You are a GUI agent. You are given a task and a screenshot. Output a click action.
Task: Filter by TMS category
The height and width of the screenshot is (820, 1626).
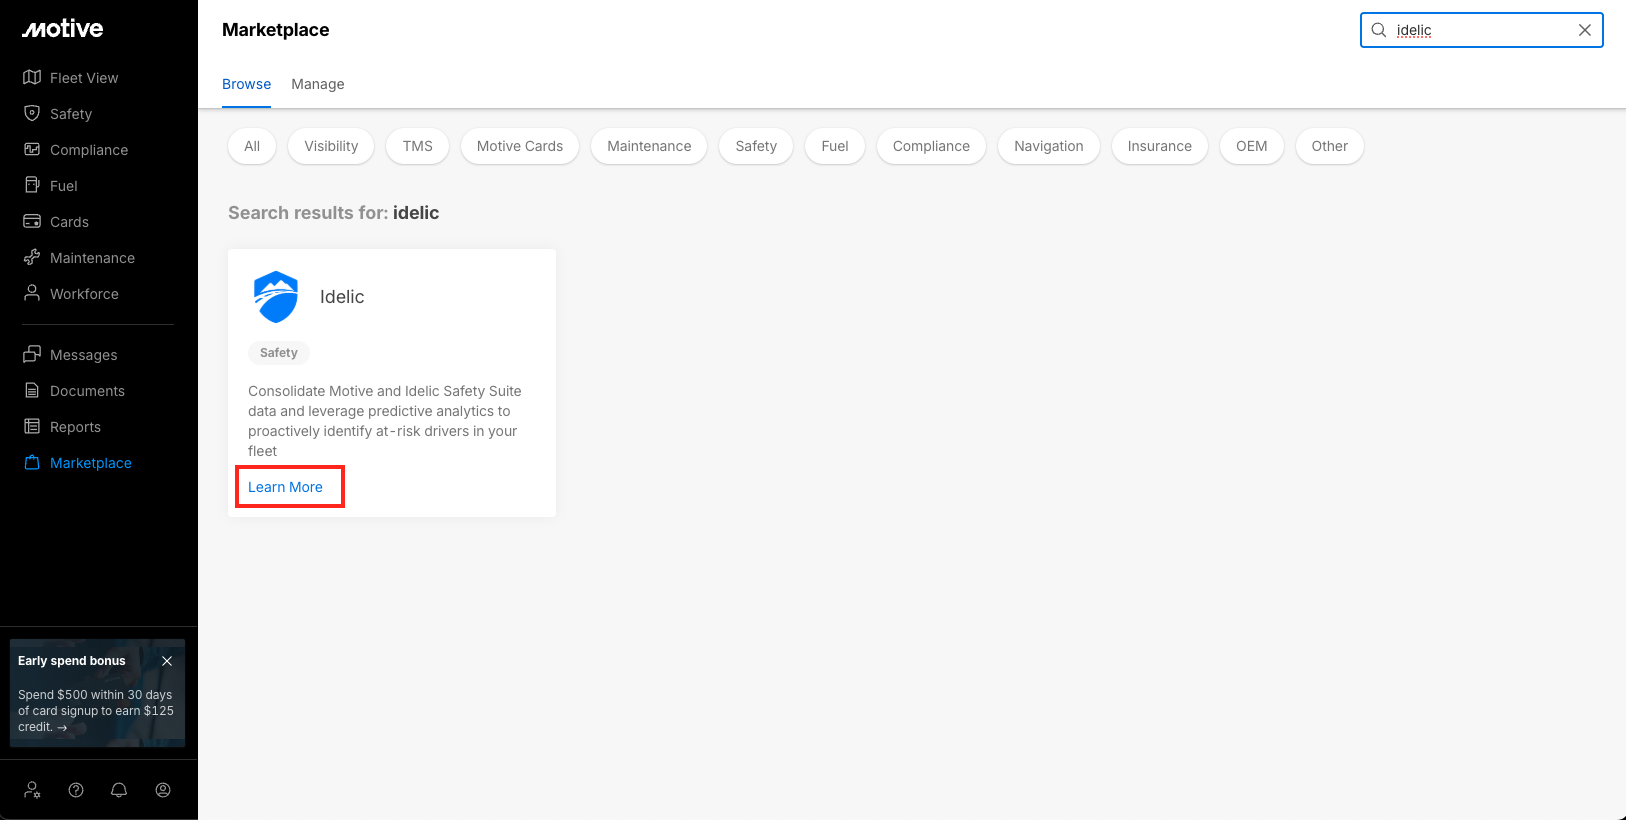click(418, 146)
